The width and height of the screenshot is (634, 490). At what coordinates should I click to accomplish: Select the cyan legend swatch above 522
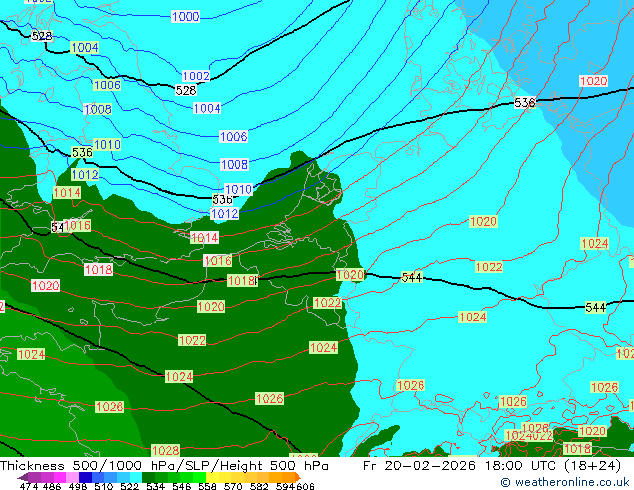136,477
